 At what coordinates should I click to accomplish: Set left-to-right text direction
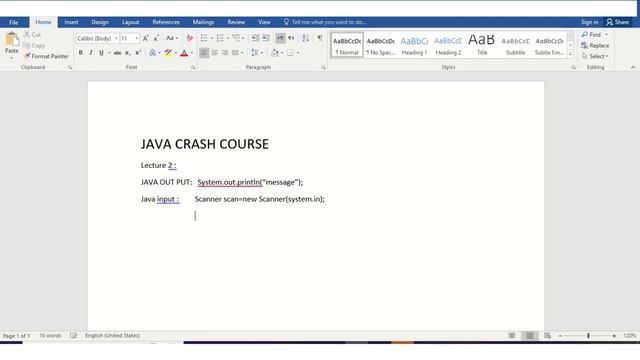(x=280, y=38)
